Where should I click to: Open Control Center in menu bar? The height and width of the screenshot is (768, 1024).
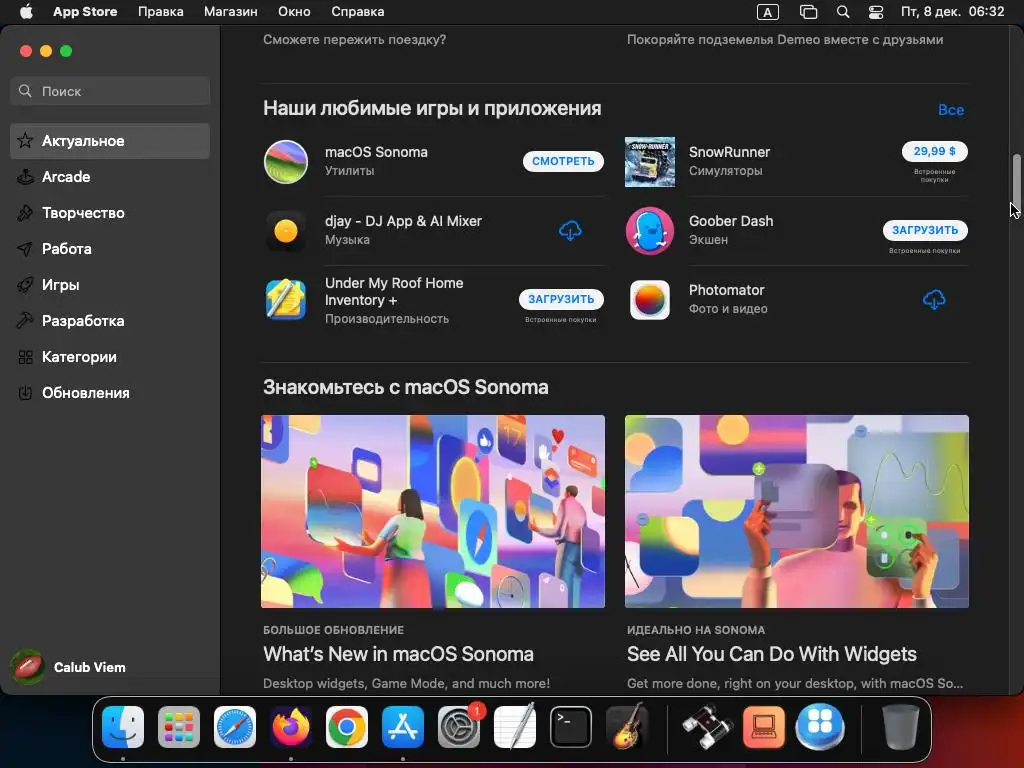point(876,12)
